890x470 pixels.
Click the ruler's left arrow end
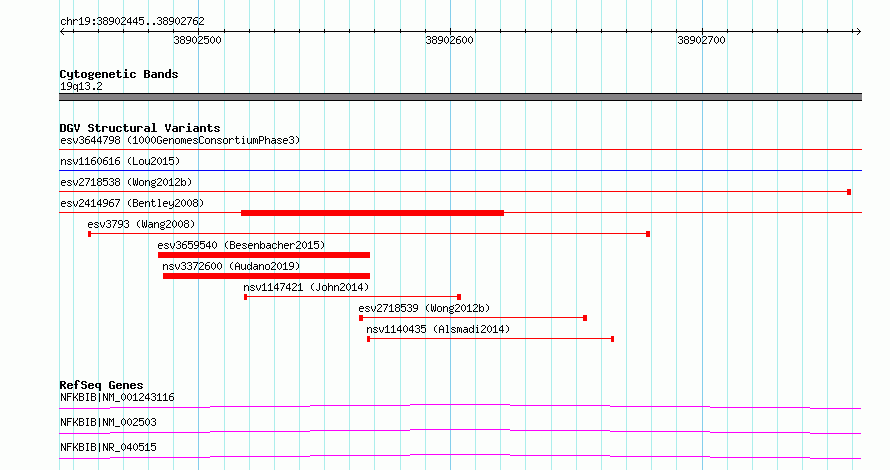tap(62, 31)
